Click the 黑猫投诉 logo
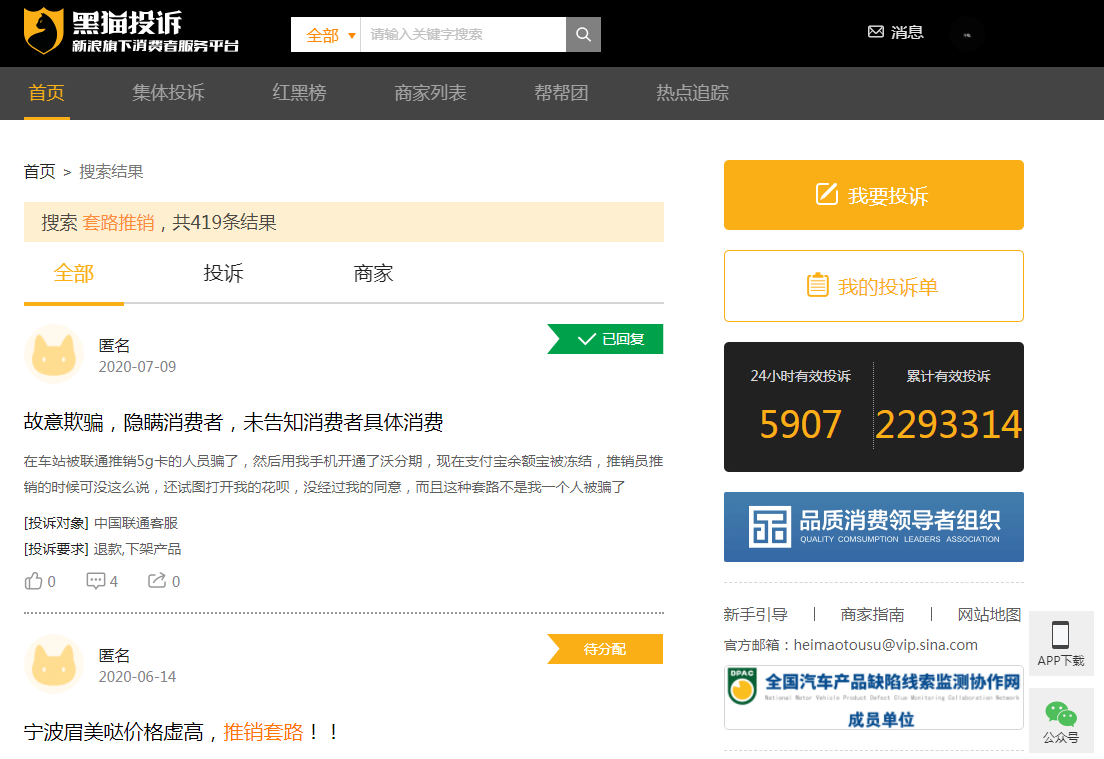The width and height of the screenshot is (1104, 759). pos(131,32)
